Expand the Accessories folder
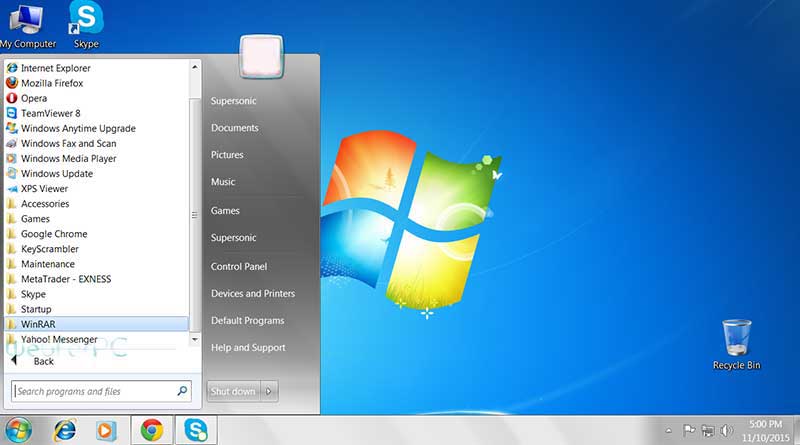Screen dimensions: 800x445 44,203
